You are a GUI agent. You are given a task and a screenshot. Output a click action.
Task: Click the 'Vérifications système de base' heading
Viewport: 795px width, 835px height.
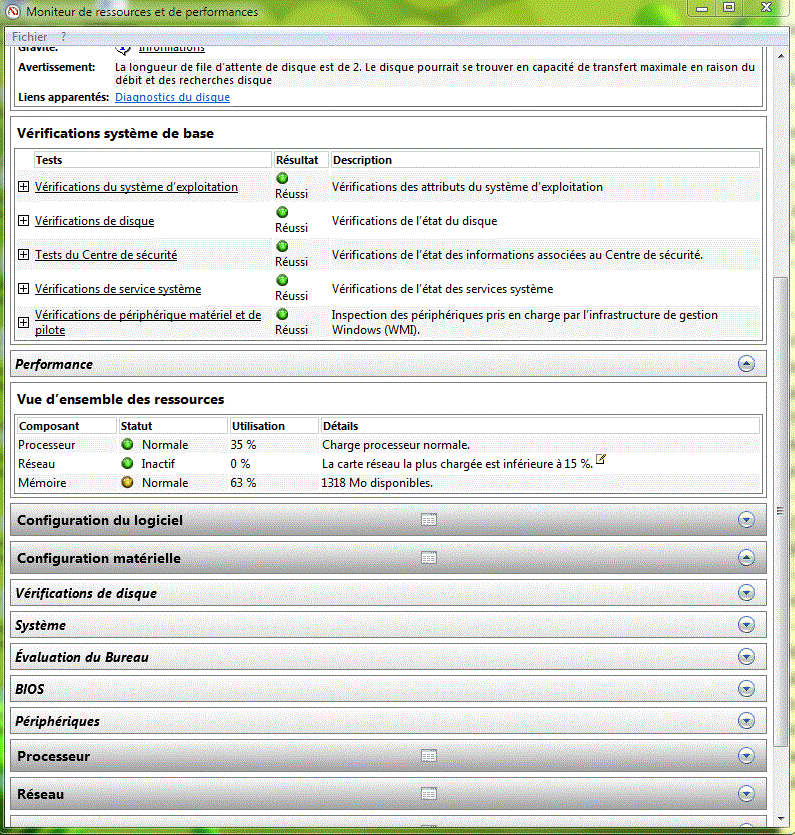(115, 133)
